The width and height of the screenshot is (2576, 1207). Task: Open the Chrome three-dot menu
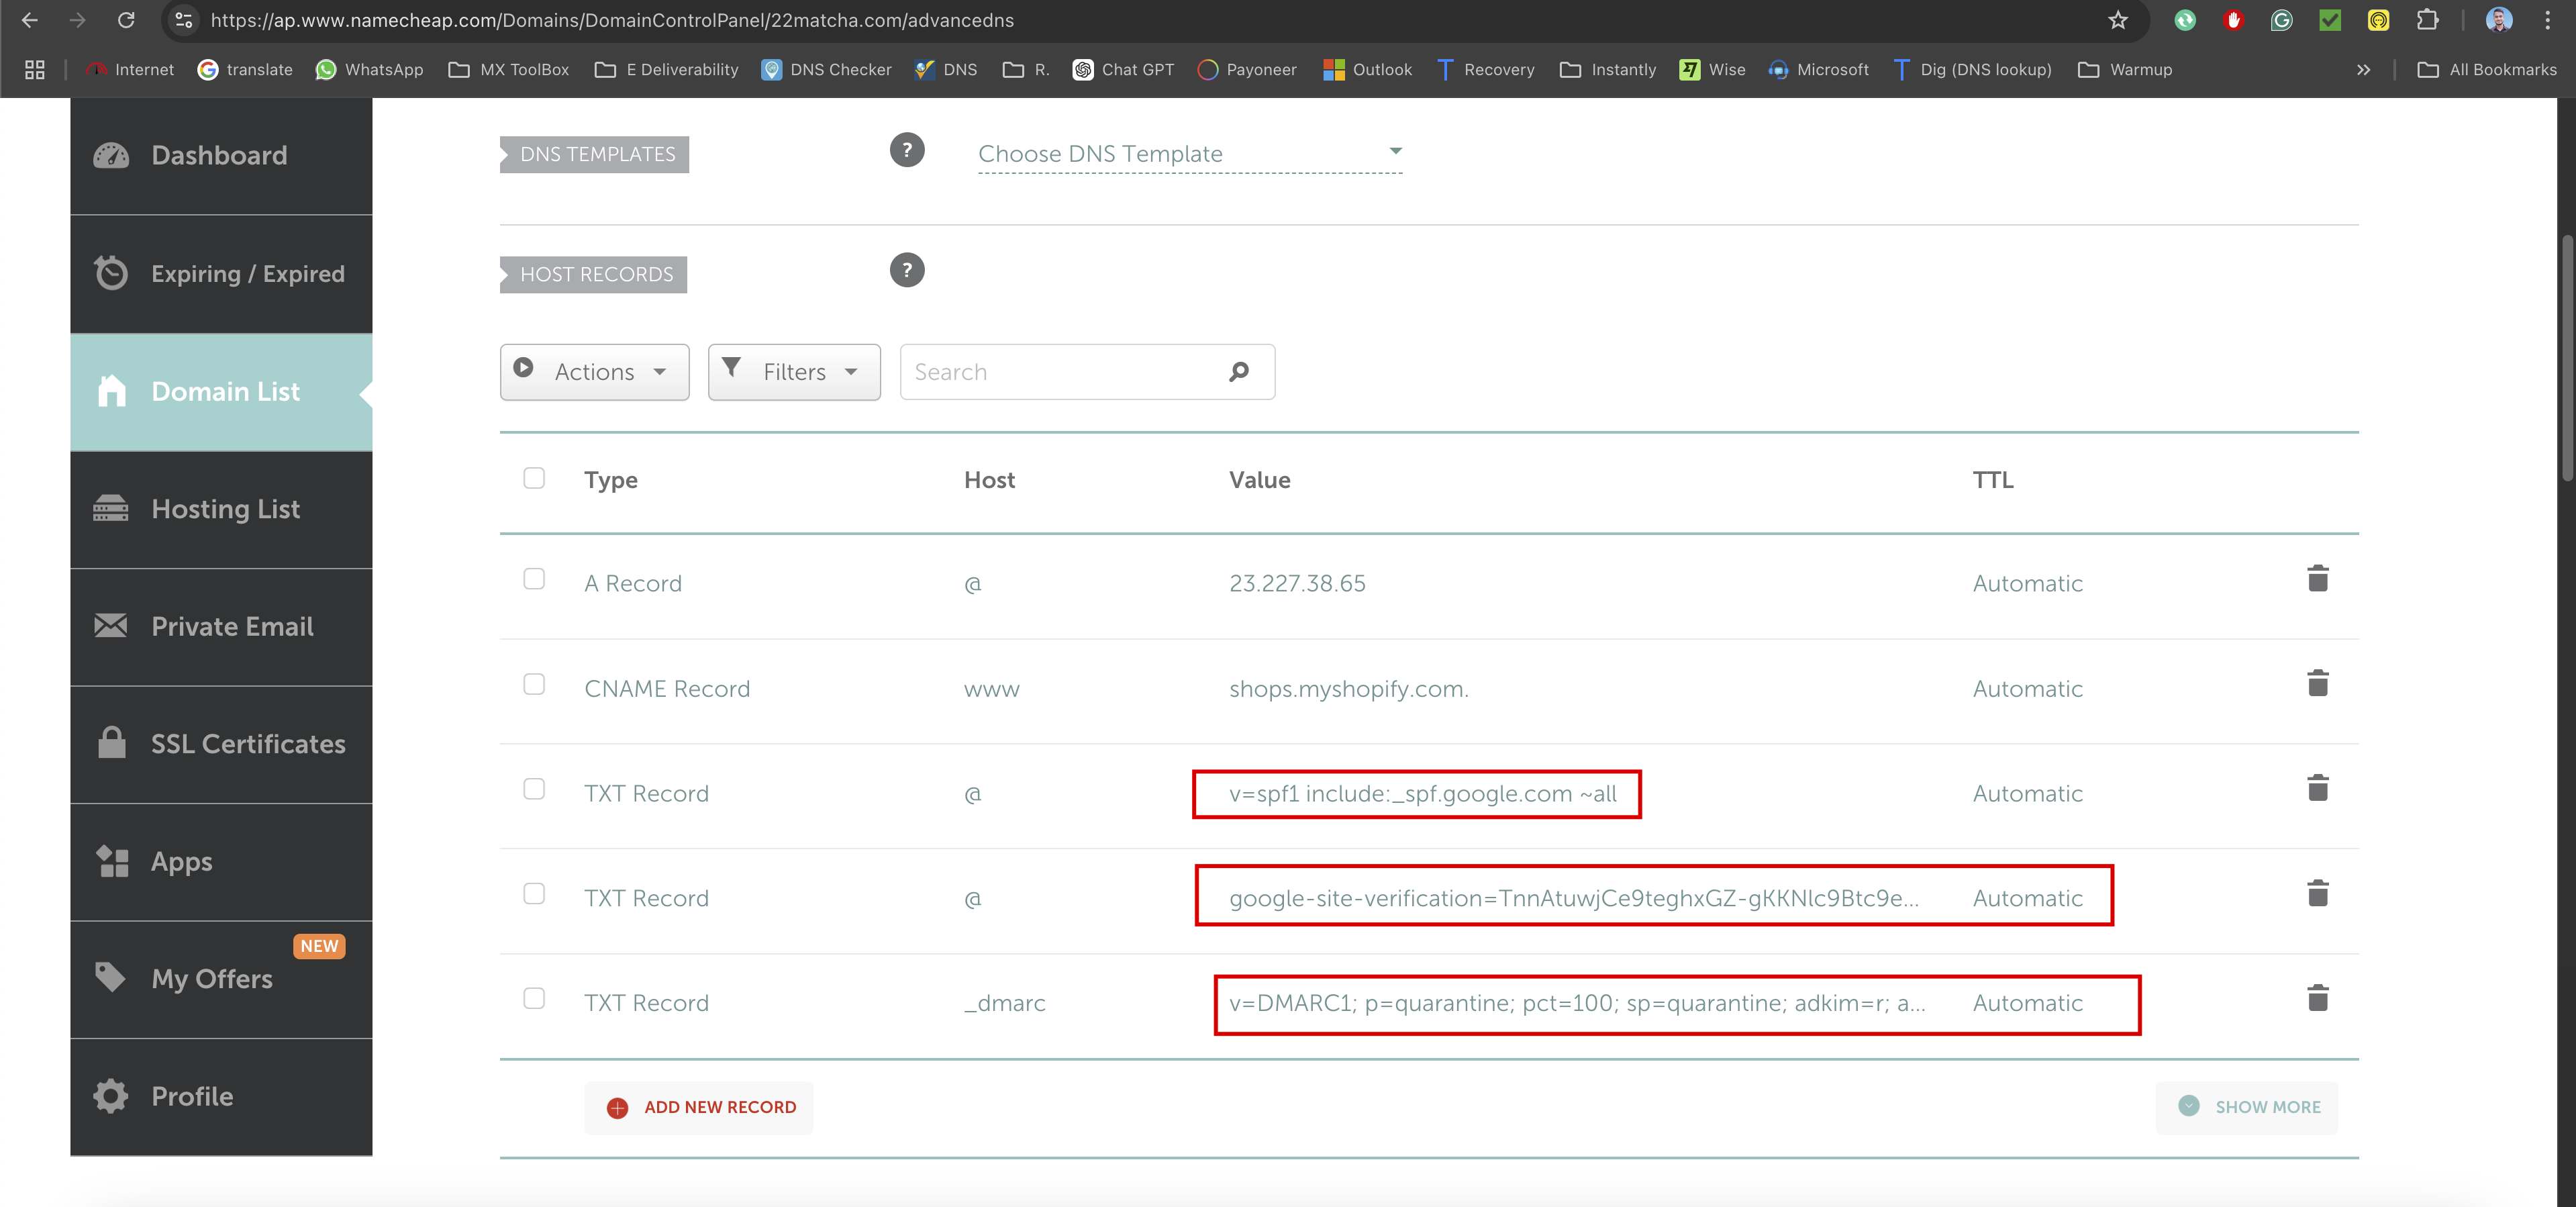point(2547,20)
